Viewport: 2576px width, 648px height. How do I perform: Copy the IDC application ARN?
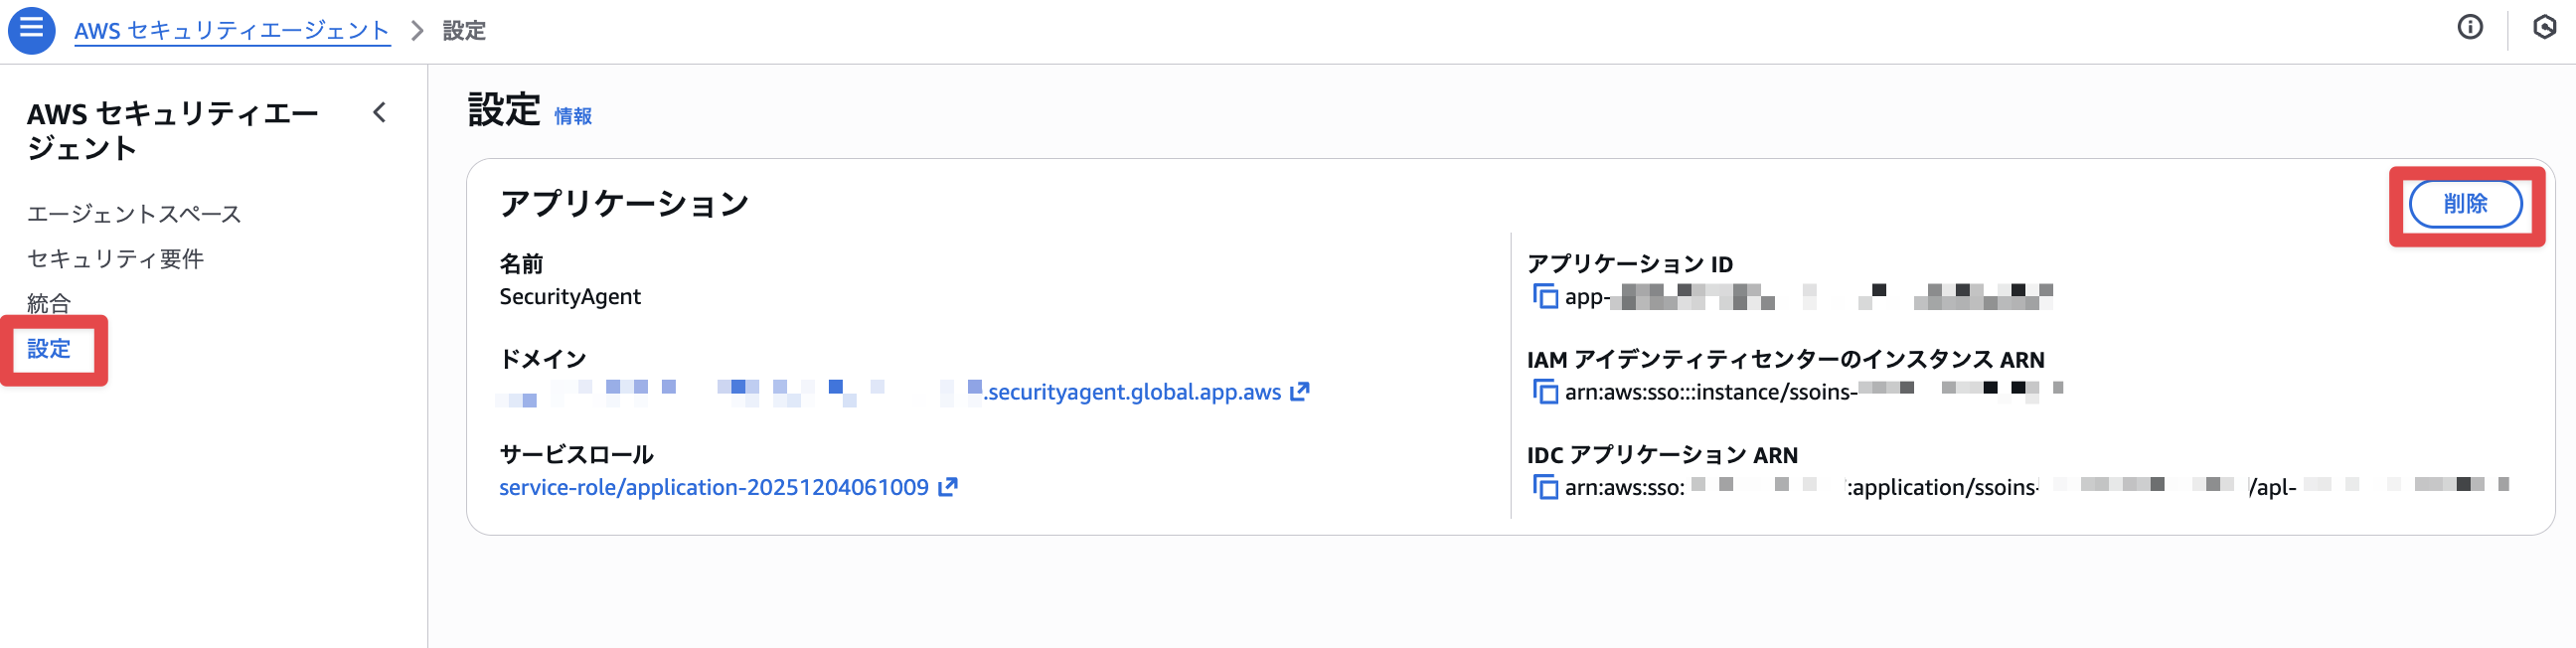tap(1545, 487)
